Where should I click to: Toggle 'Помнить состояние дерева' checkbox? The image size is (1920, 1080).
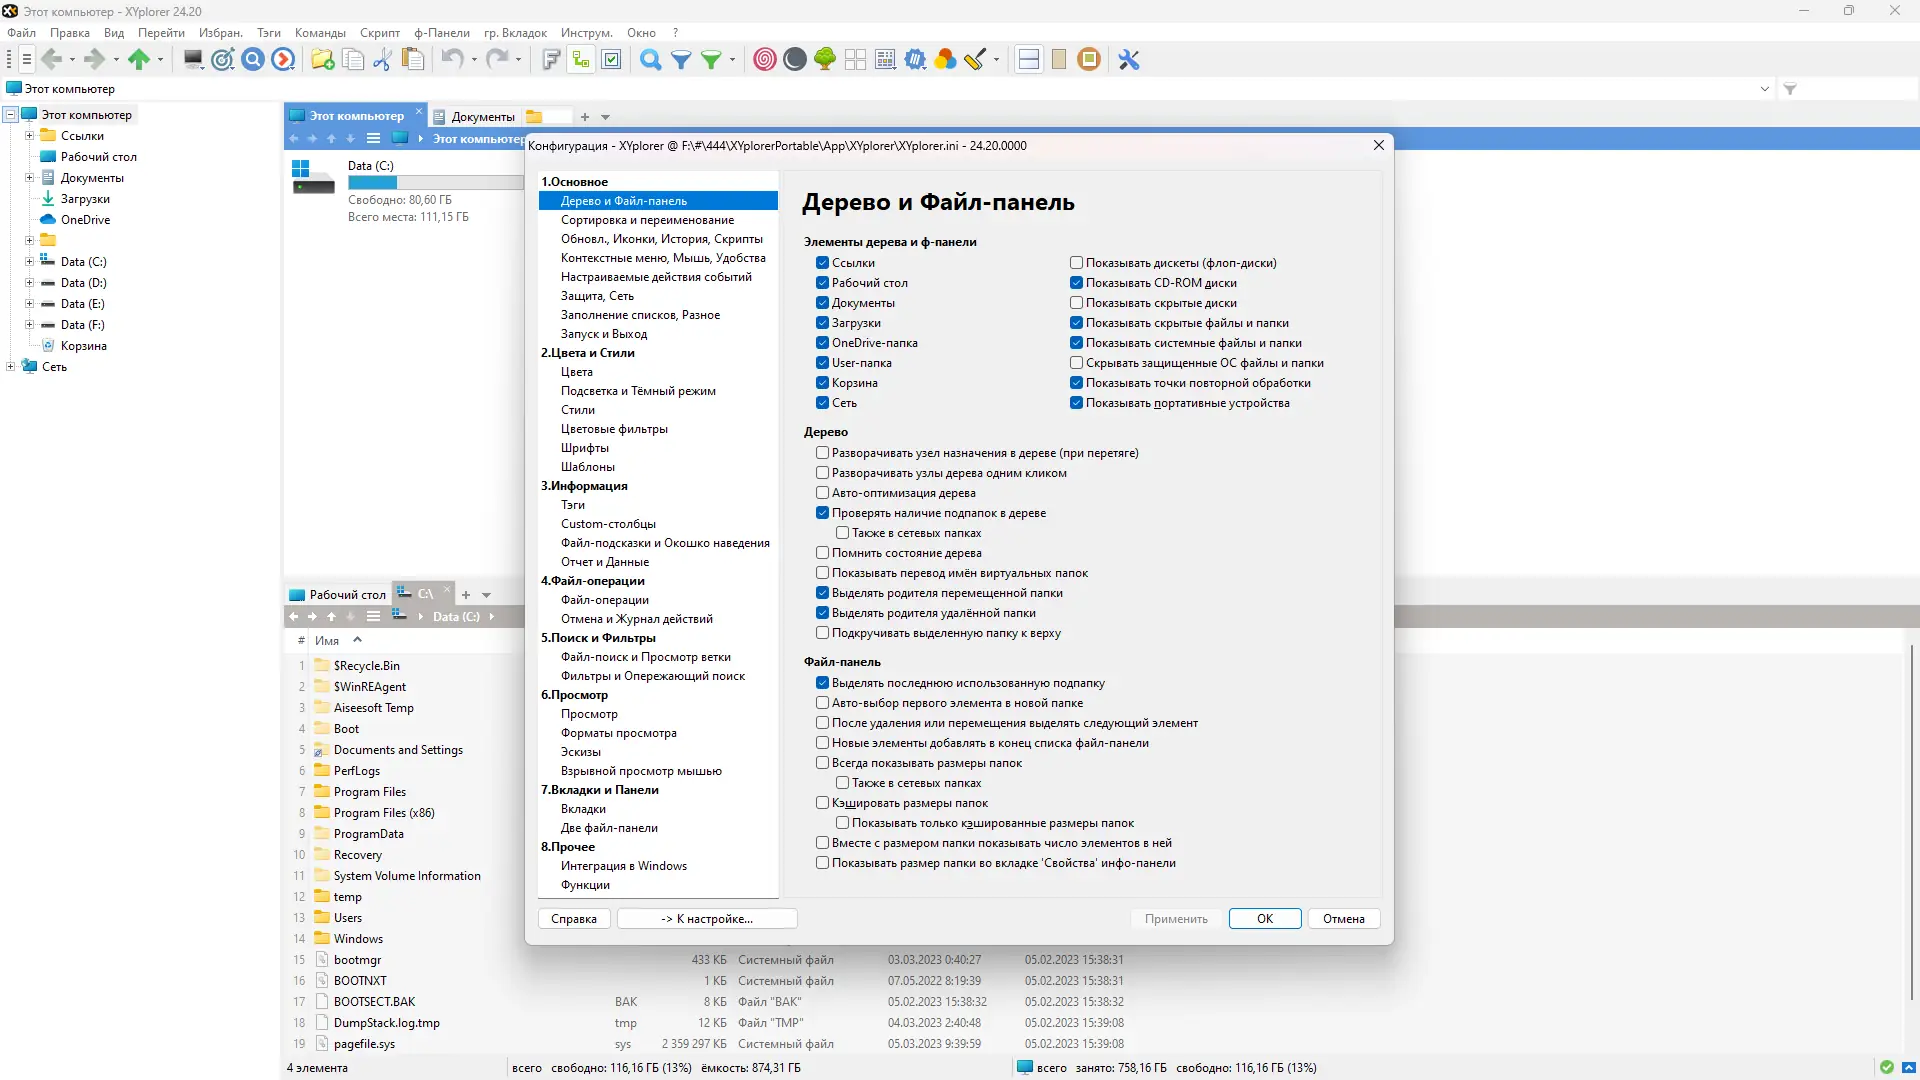coord(822,553)
